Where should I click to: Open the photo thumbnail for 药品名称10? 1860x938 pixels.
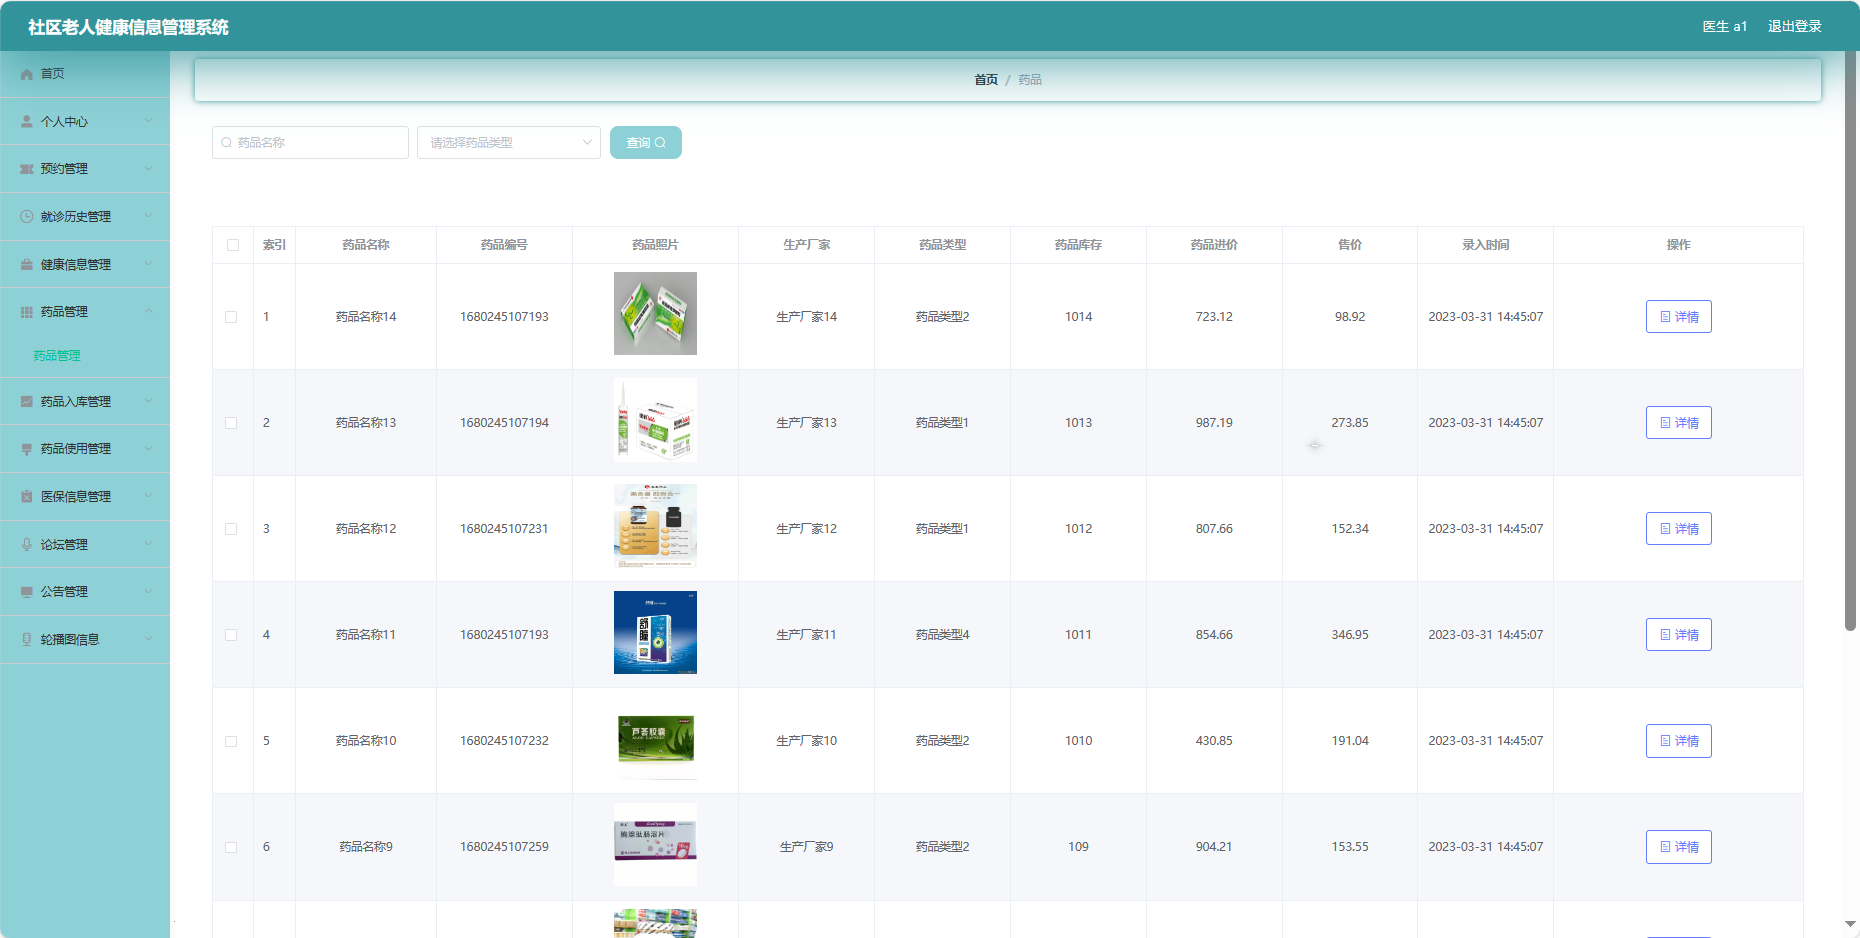(655, 738)
